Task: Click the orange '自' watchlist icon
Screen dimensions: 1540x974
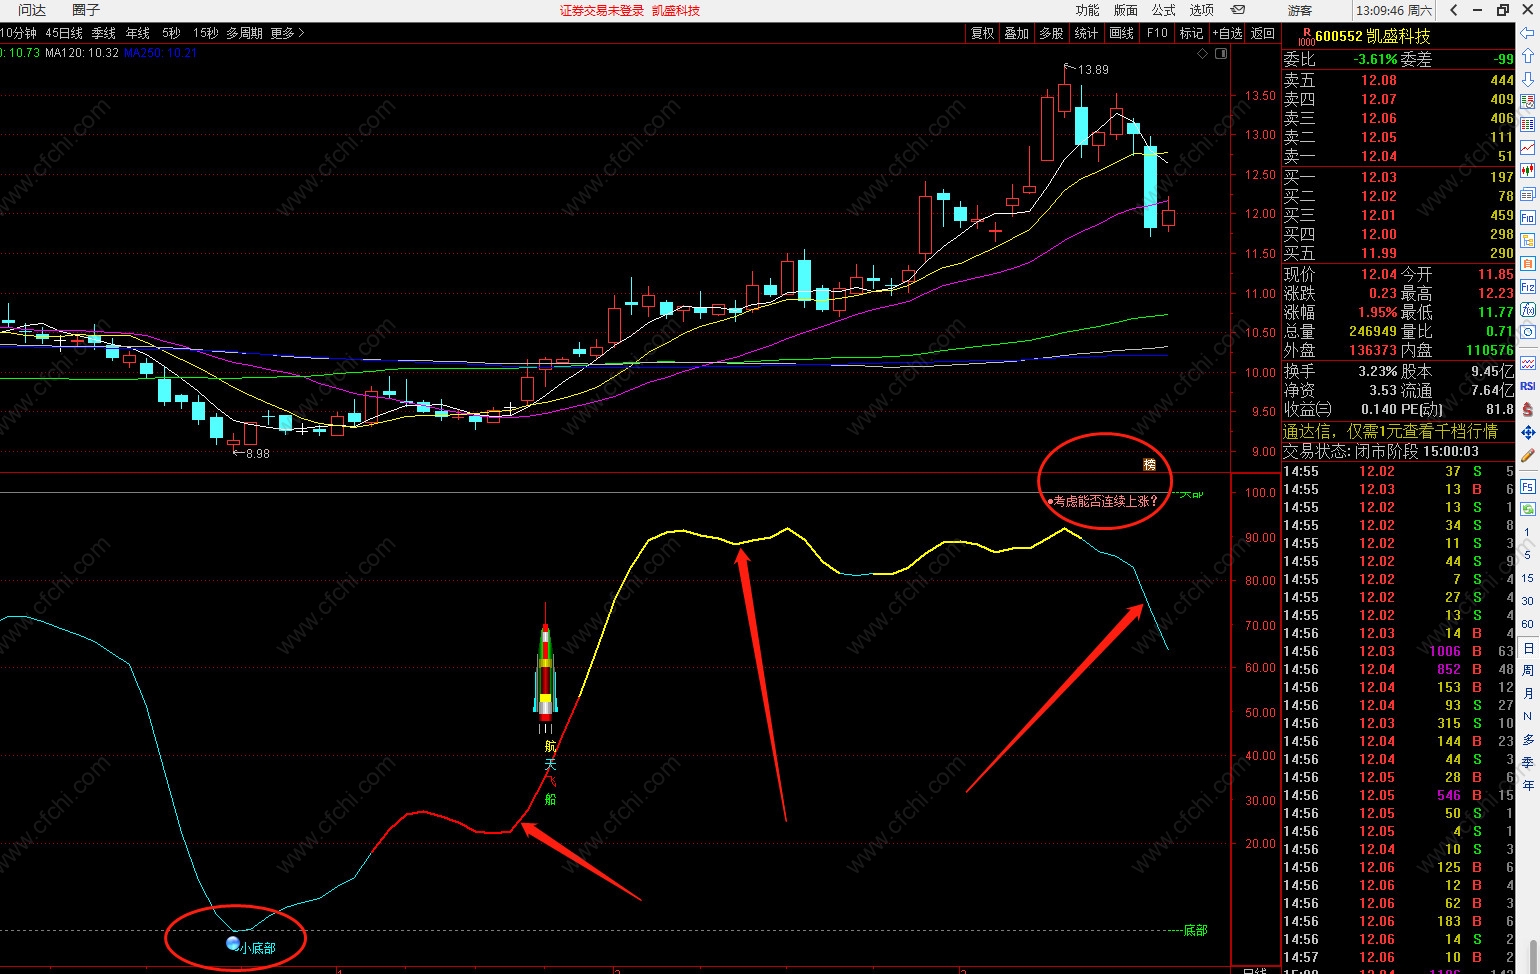Action: coord(1527,263)
